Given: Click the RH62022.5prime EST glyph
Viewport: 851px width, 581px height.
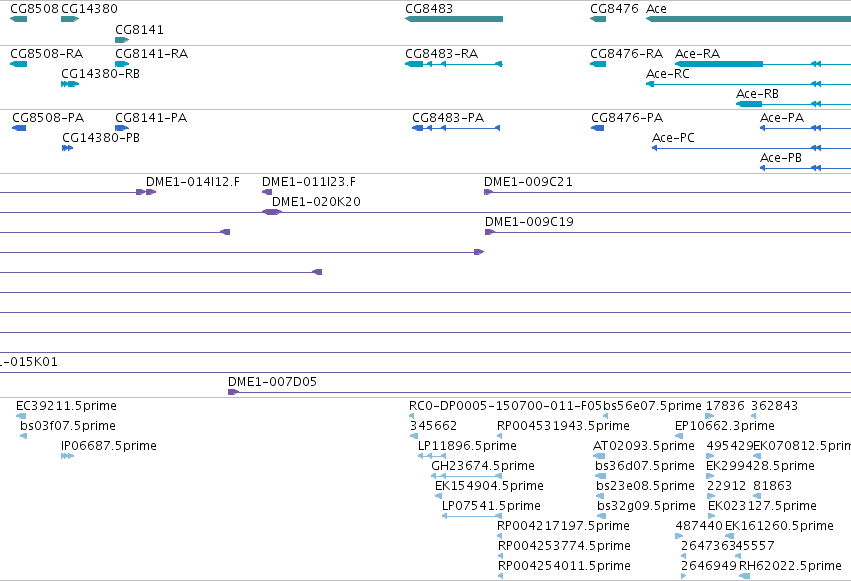Looking at the screenshot, I should click(745, 576).
